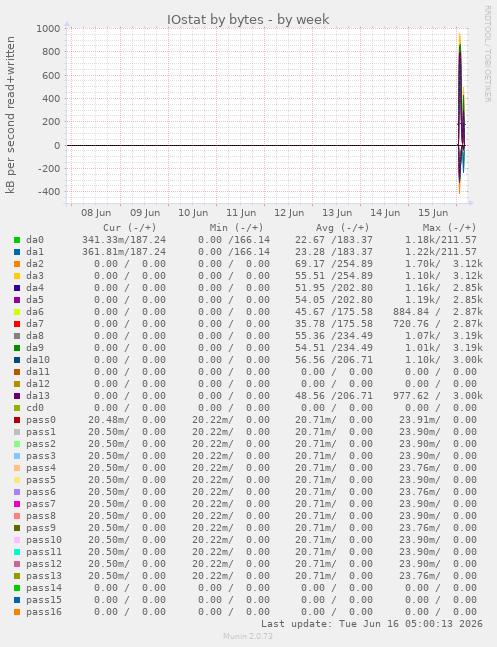The height and width of the screenshot is (647, 497).
Task: Click the 14 Jun axis label
Action: tap(385, 213)
